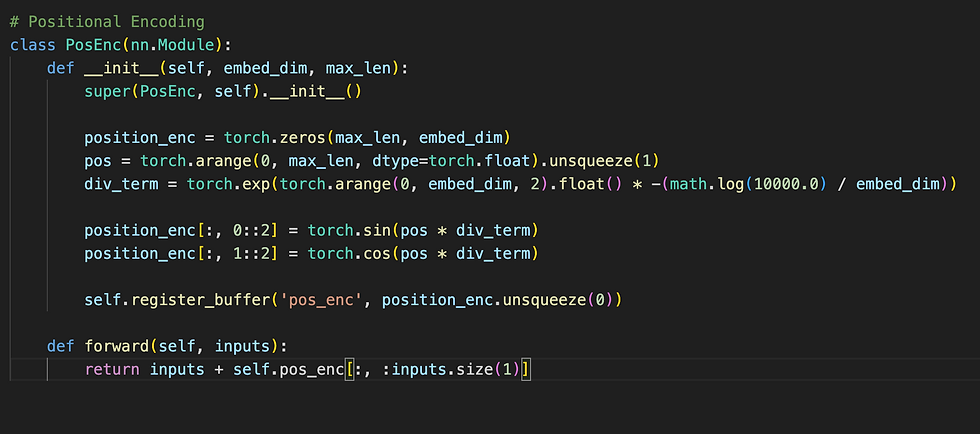The width and height of the screenshot is (980, 434).
Task: Click 'zeros' in torch.zeros call
Action: tap(302, 138)
